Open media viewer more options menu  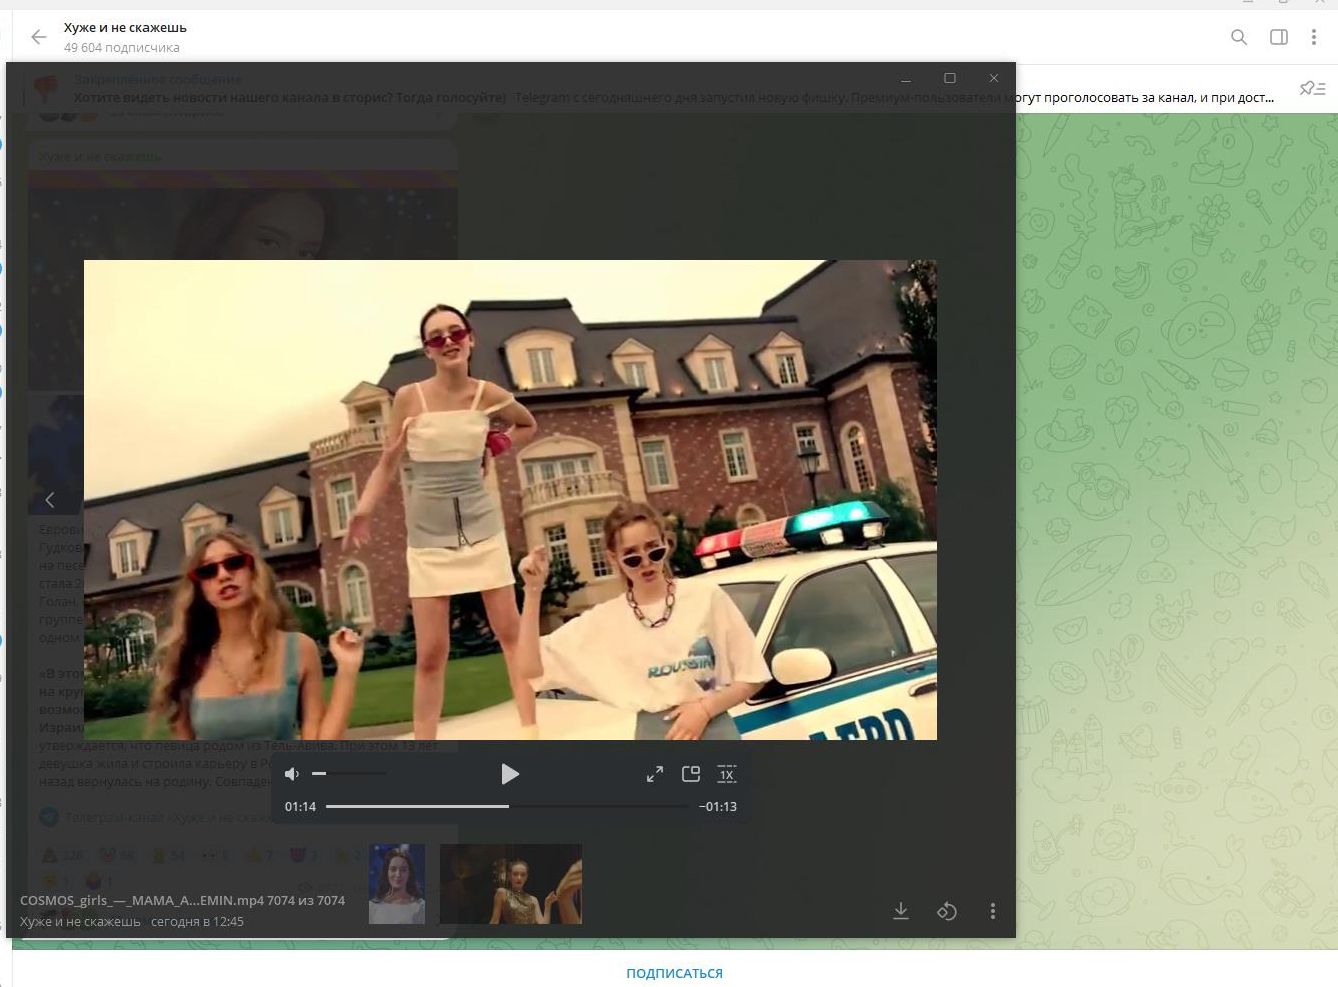point(992,911)
